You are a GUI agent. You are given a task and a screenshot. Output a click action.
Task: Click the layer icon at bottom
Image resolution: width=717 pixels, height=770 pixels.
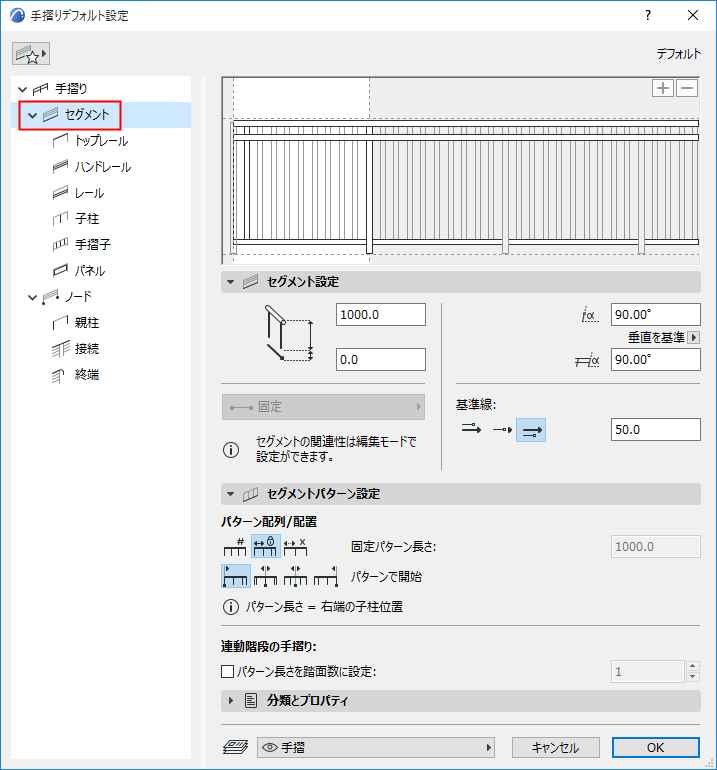point(236,747)
